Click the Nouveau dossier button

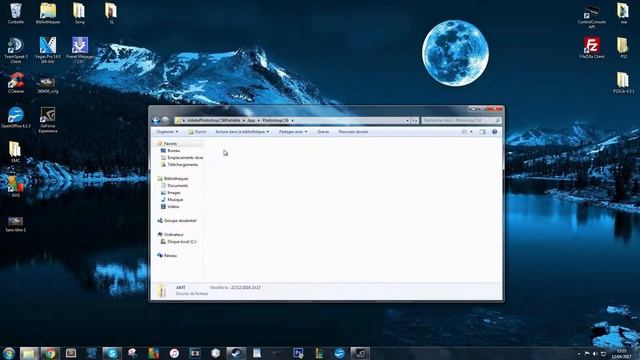pyautogui.click(x=353, y=132)
